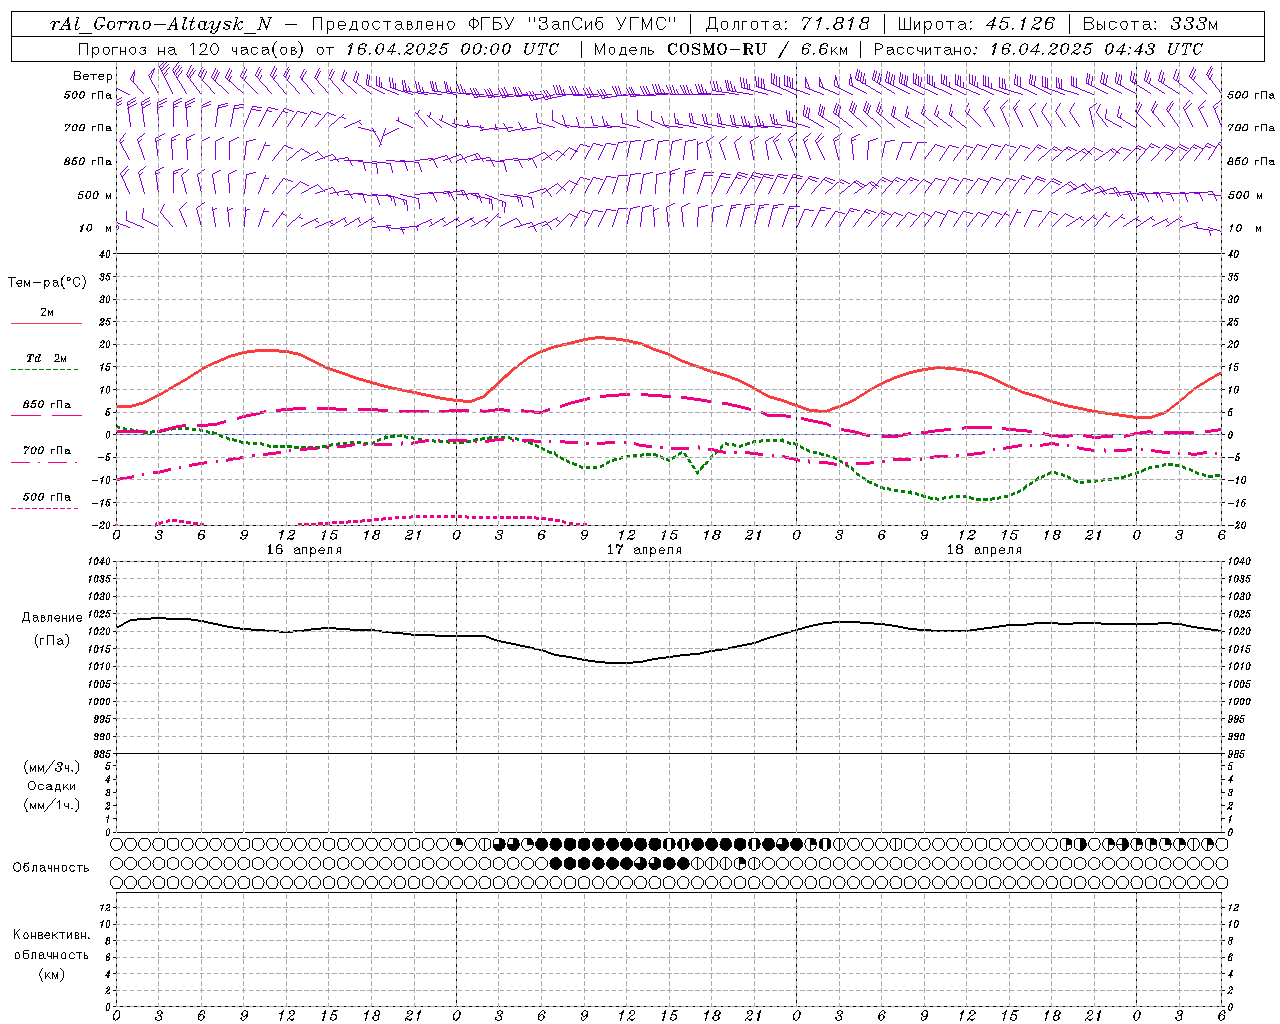The height and width of the screenshot is (1024, 1280).
Task: Click the Широта: 45.126 value
Action: click(x=975, y=25)
